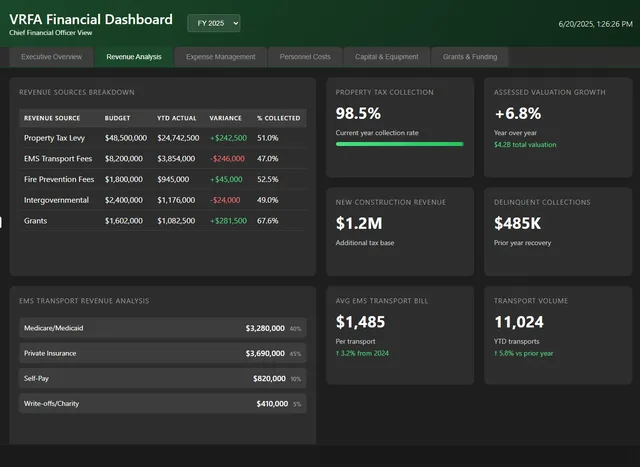Click the % Collected column header
Screen dimensions: 640x467
(x=279, y=118)
